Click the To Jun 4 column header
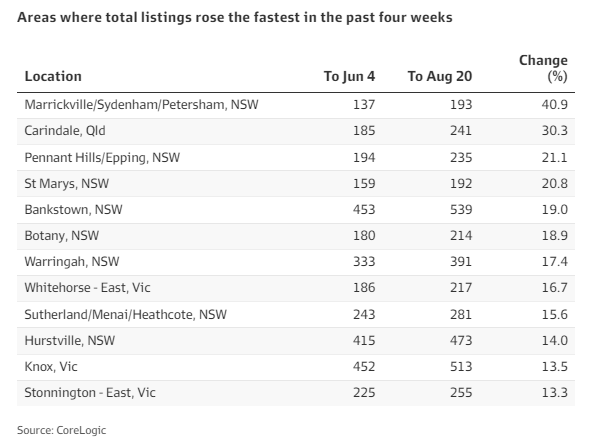The height and width of the screenshot is (448, 591). (349, 76)
